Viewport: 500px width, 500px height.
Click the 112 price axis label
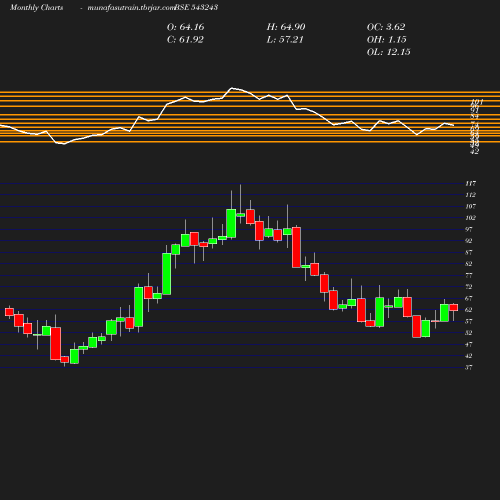[x=470, y=195]
